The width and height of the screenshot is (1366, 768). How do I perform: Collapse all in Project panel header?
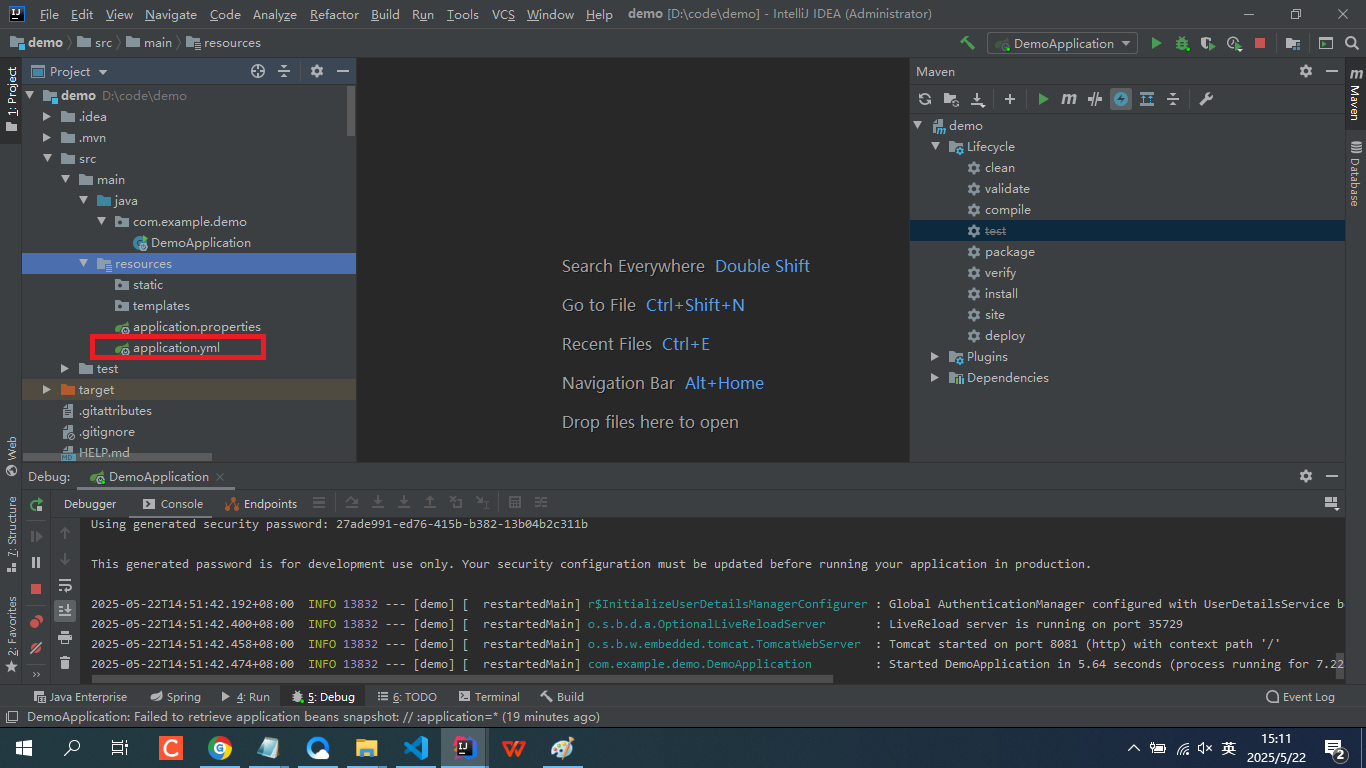pos(284,71)
